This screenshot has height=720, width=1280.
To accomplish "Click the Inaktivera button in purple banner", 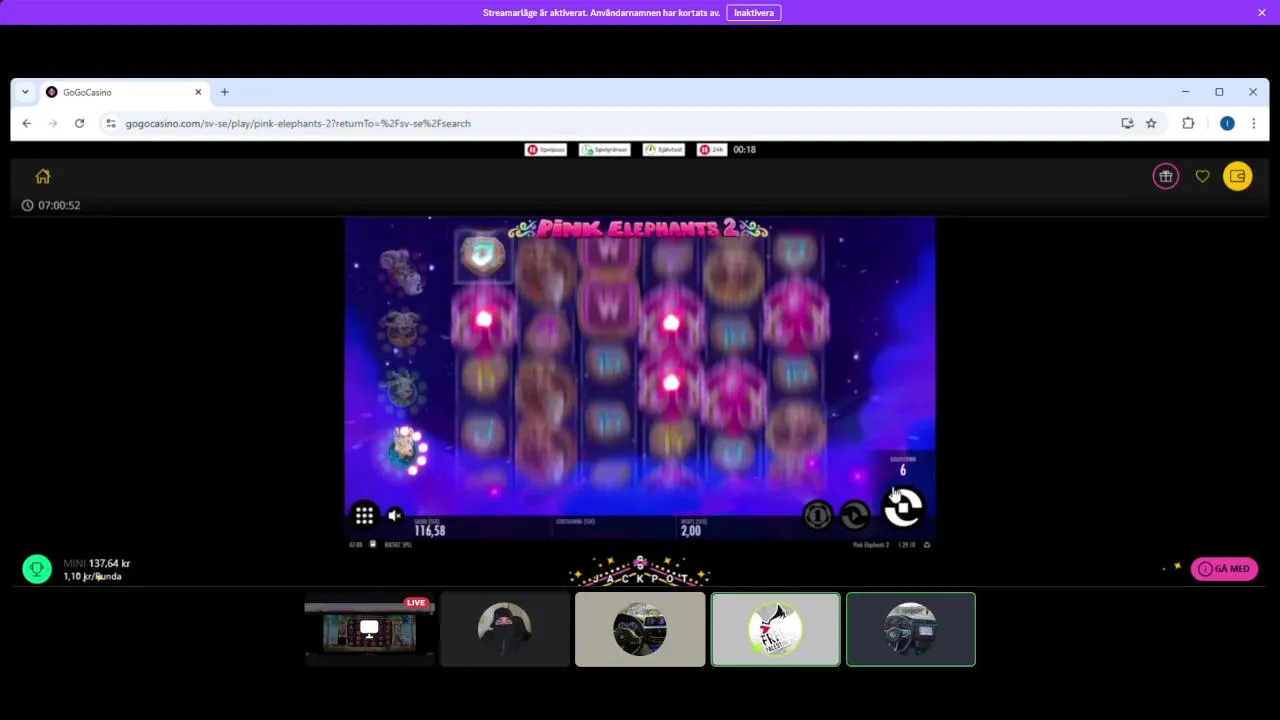I will [754, 13].
